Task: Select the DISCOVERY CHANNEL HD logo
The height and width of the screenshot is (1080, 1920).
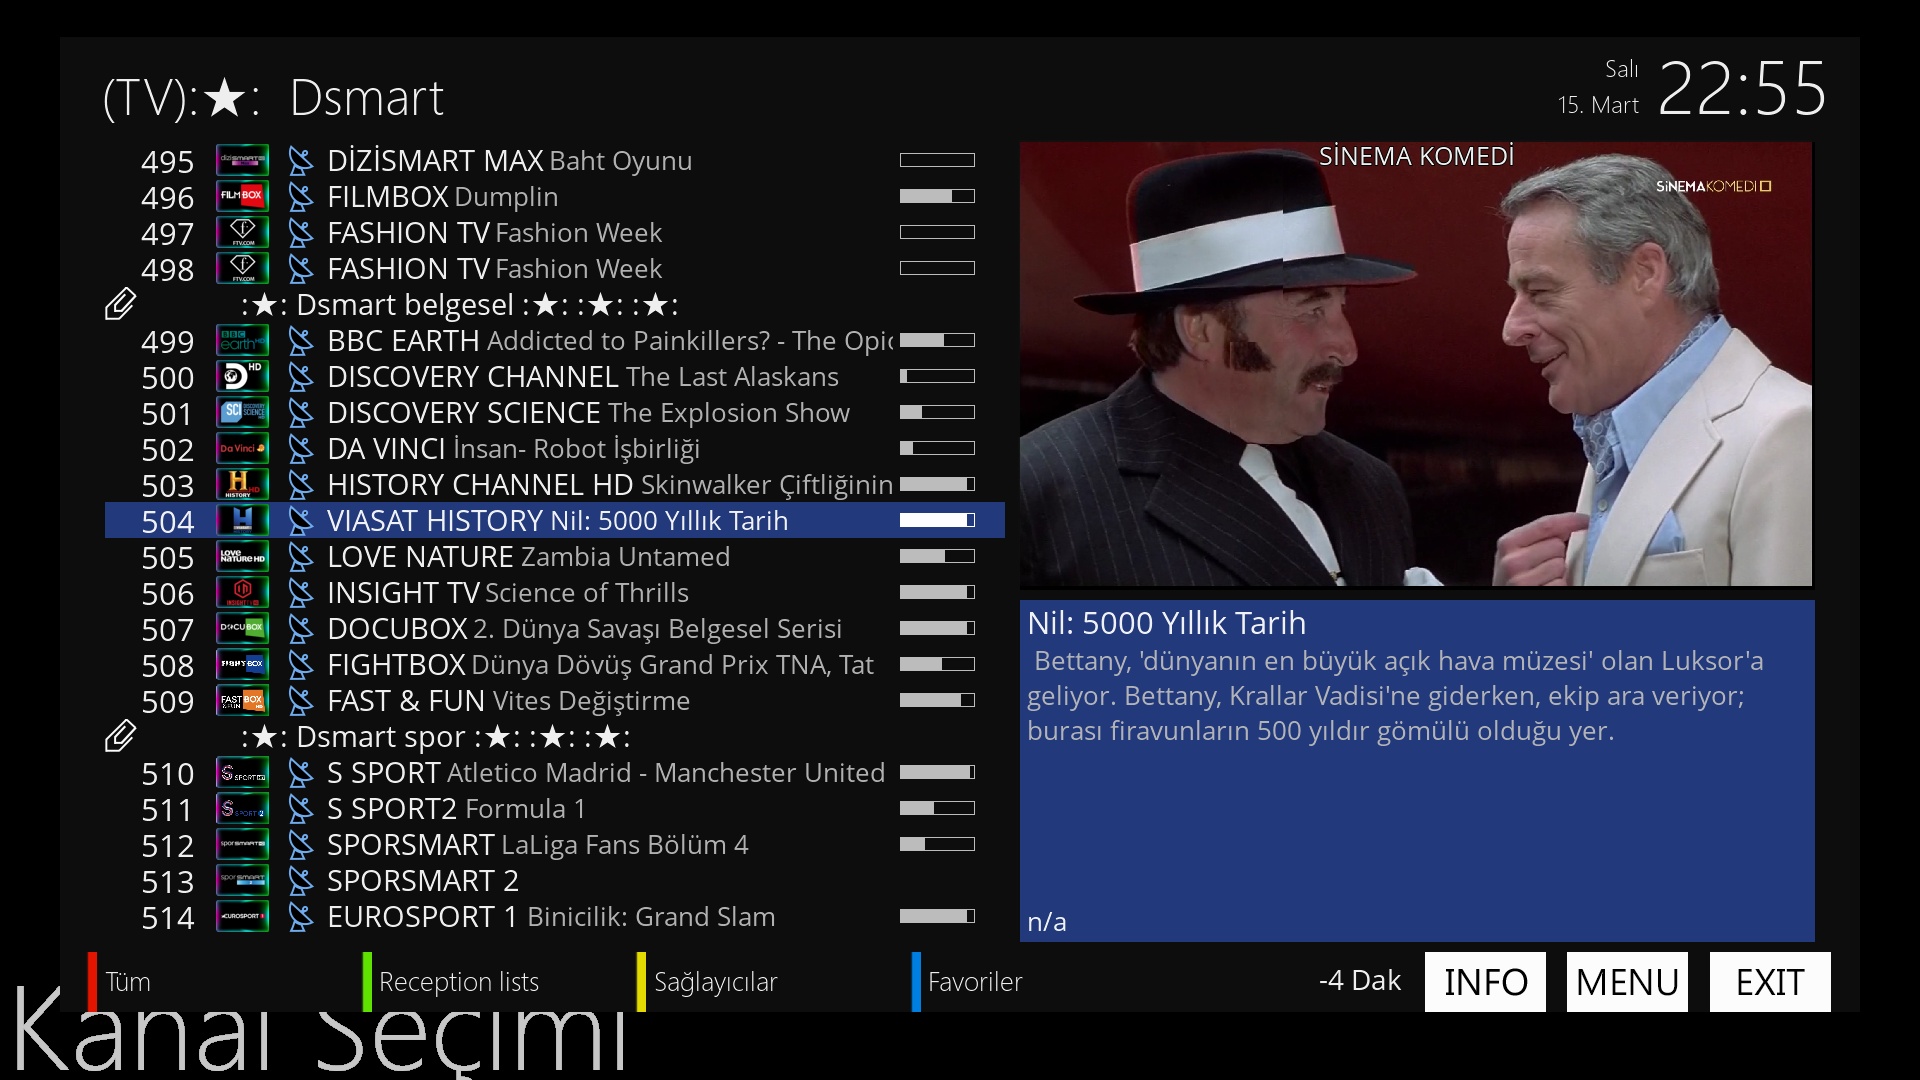Action: coord(243,376)
